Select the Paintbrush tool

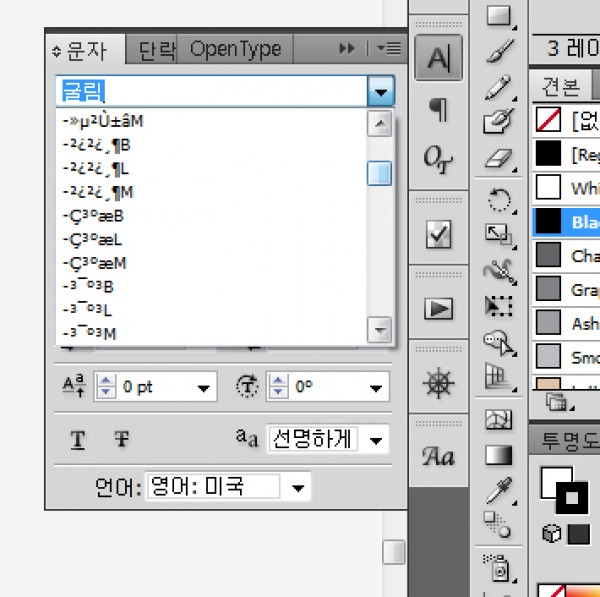[499, 51]
